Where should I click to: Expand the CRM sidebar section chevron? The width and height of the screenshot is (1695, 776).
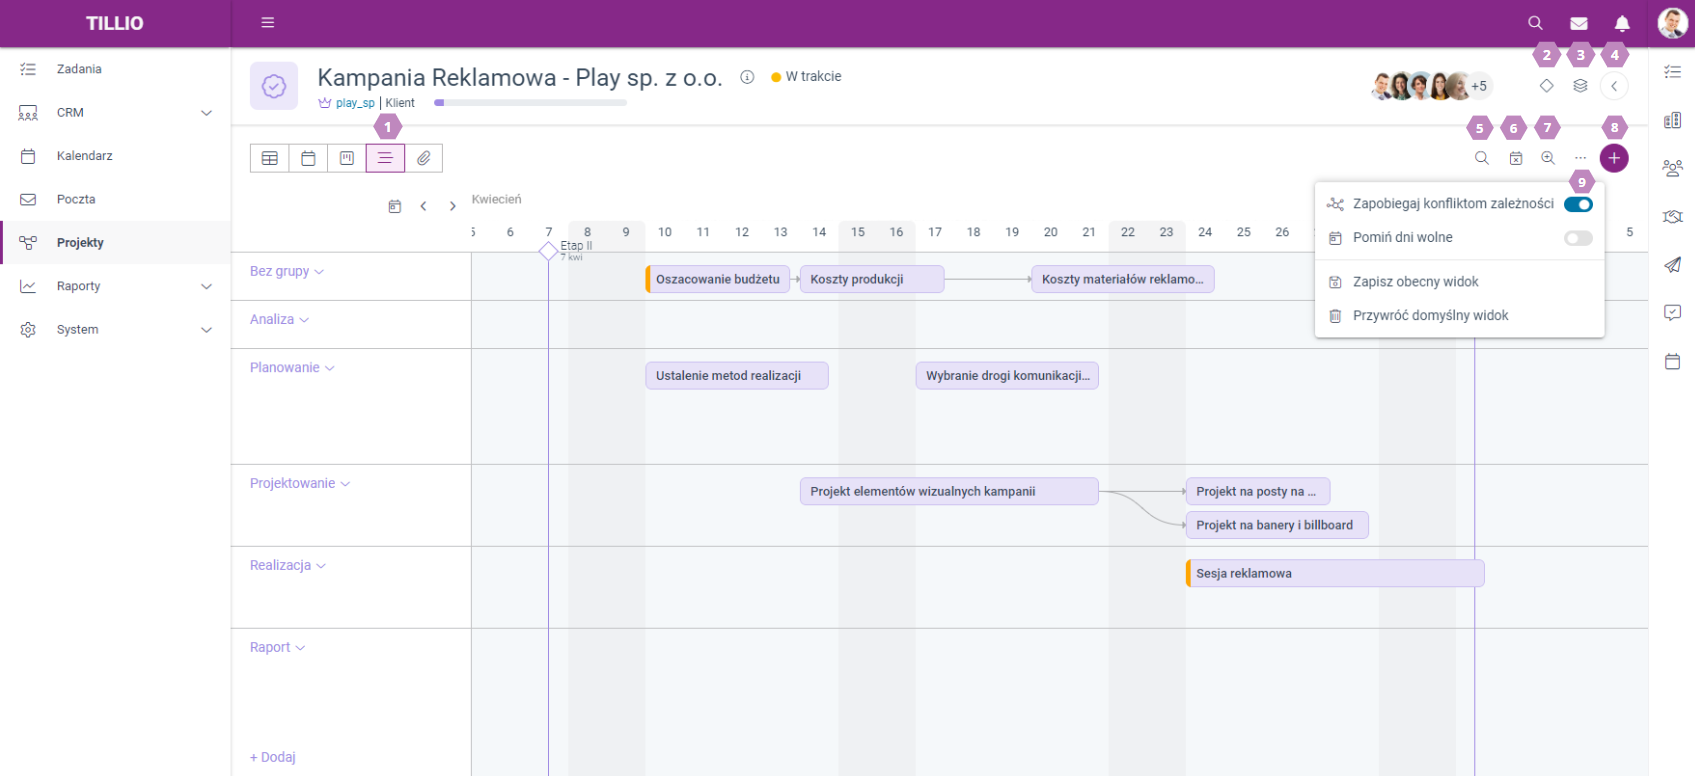[206, 113]
